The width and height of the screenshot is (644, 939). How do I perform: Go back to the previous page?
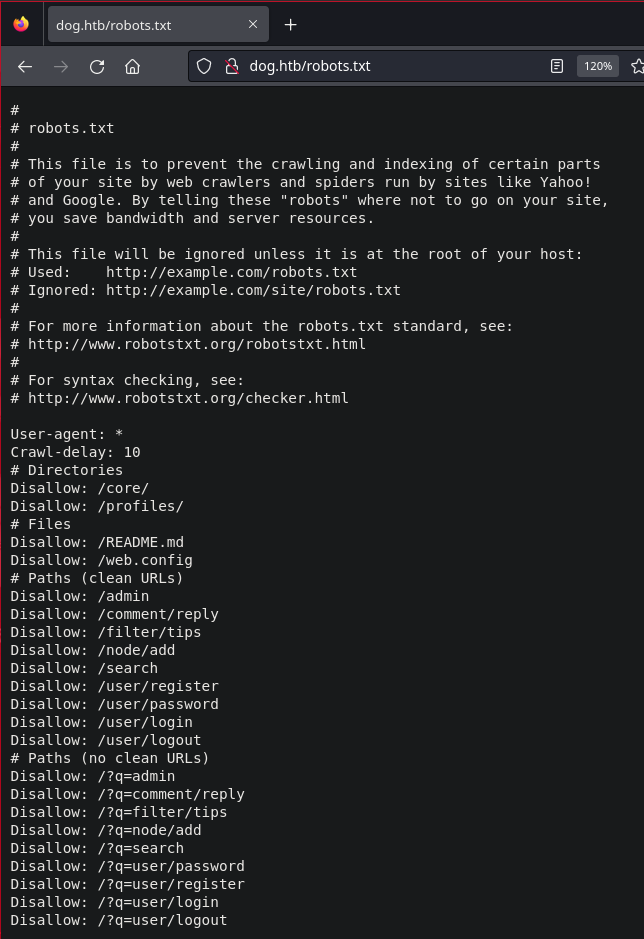(25, 66)
